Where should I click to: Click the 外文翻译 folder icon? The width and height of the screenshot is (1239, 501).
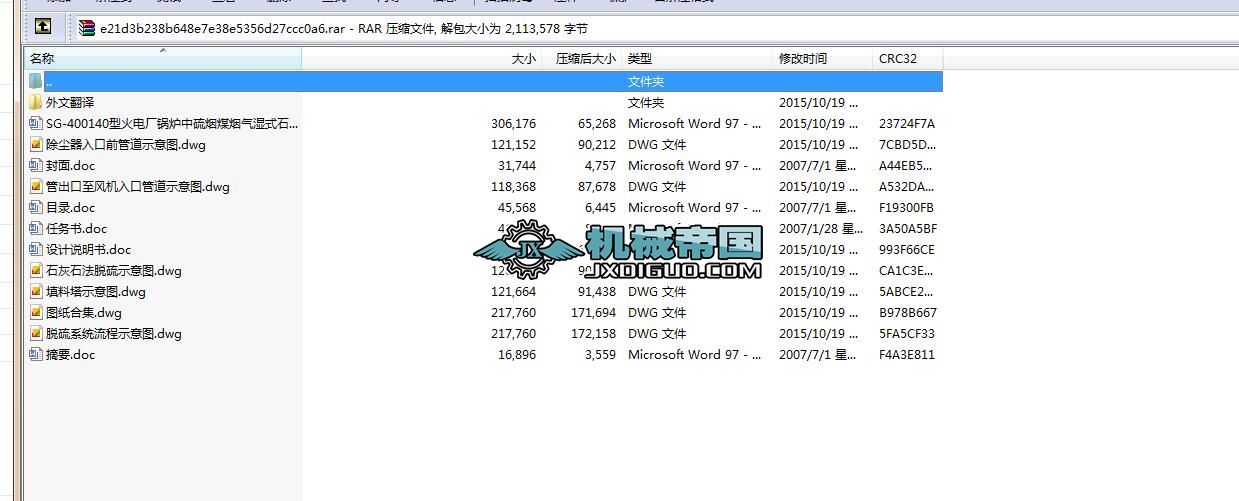(x=36, y=102)
